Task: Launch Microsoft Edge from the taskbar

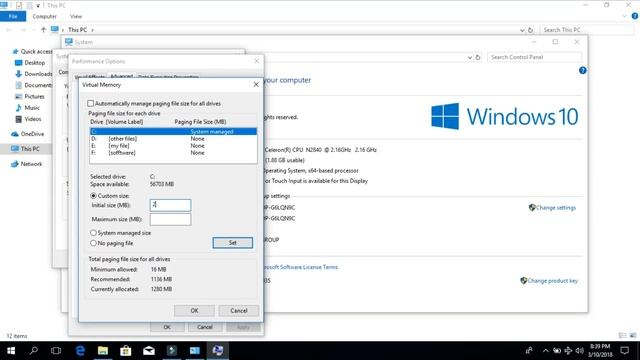Action: [80, 351]
